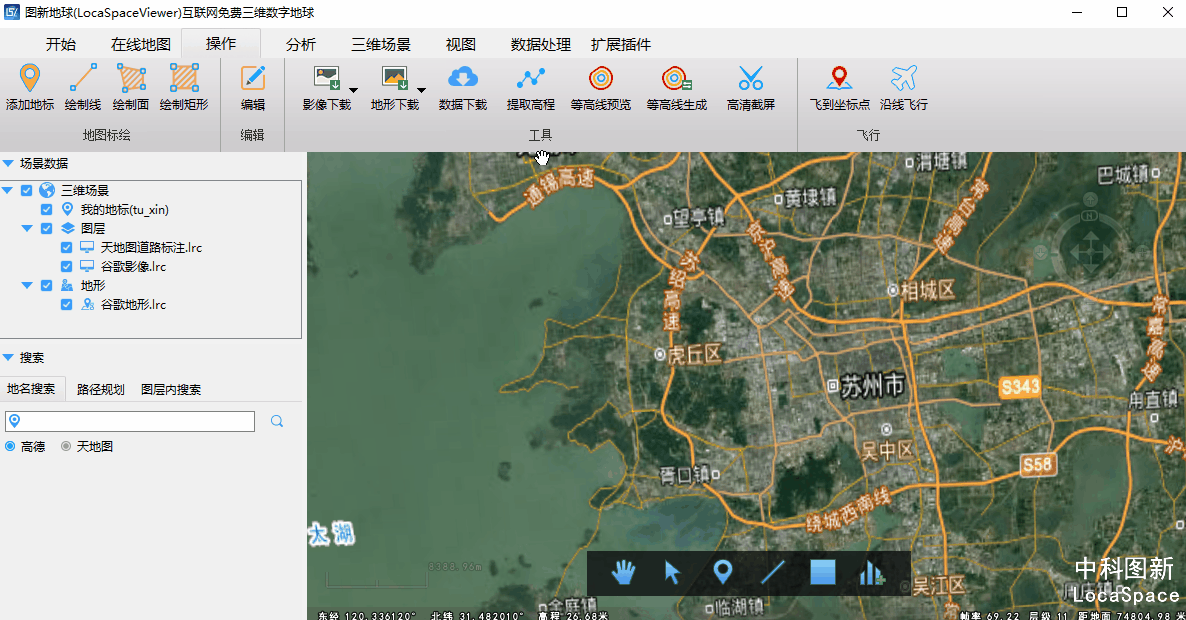This screenshot has height=620, width=1186.
Task: Open 等高线预览 contour preview
Action: (x=601, y=87)
